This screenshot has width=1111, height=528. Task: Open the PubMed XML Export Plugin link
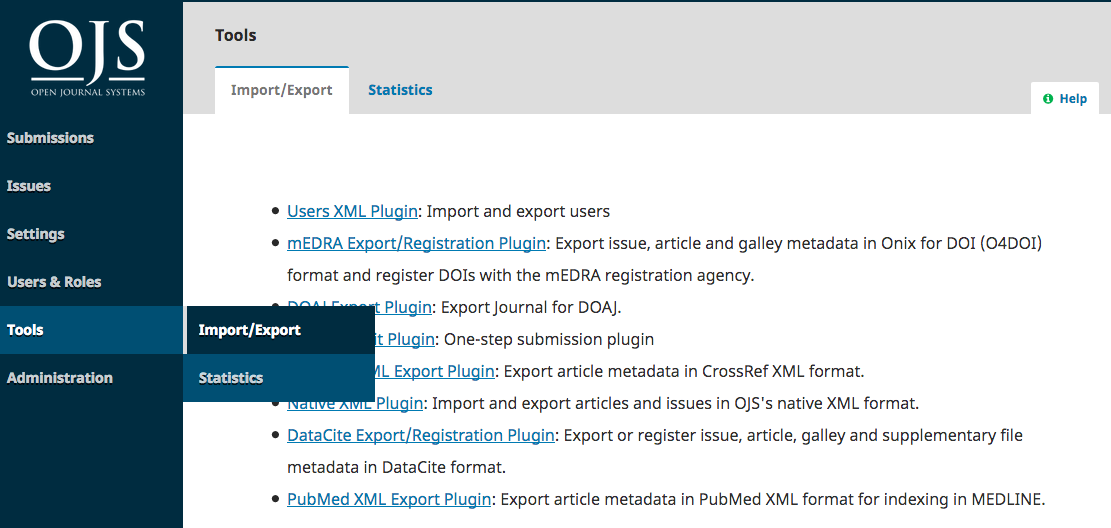(388, 499)
